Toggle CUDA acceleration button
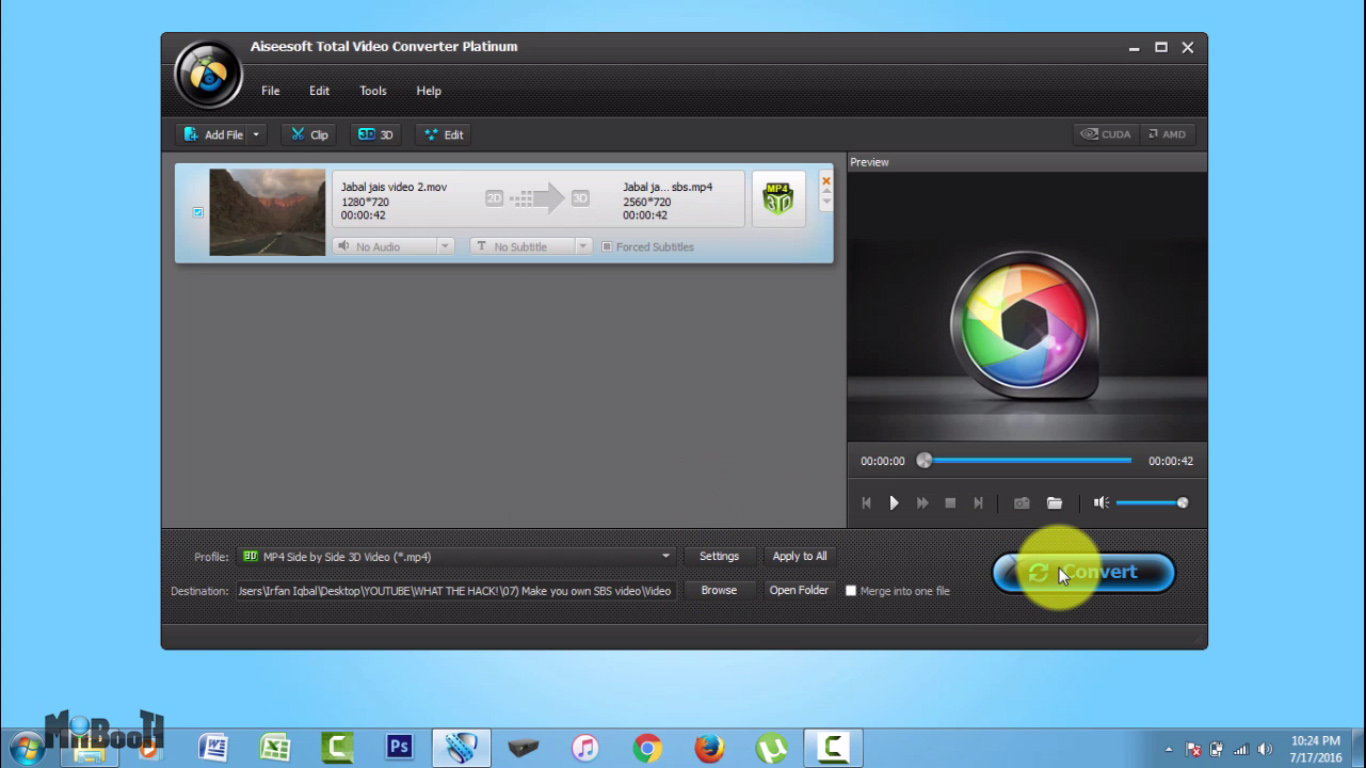1366x768 pixels. 1105,134
